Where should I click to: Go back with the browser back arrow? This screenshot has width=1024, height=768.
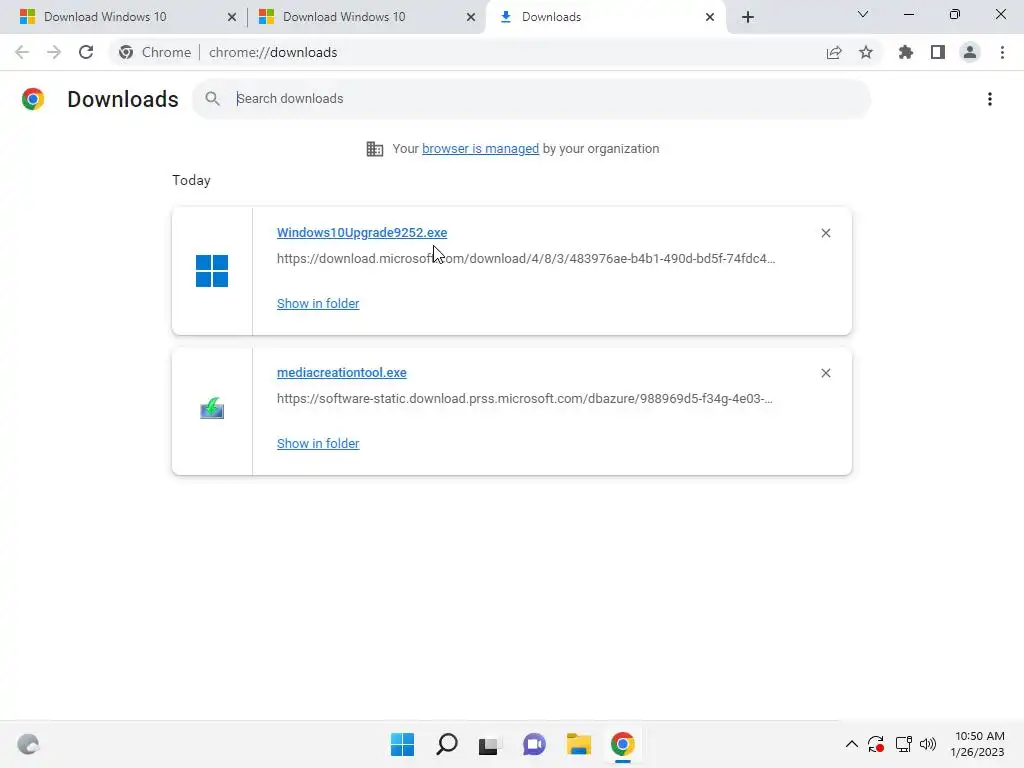point(22,52)
